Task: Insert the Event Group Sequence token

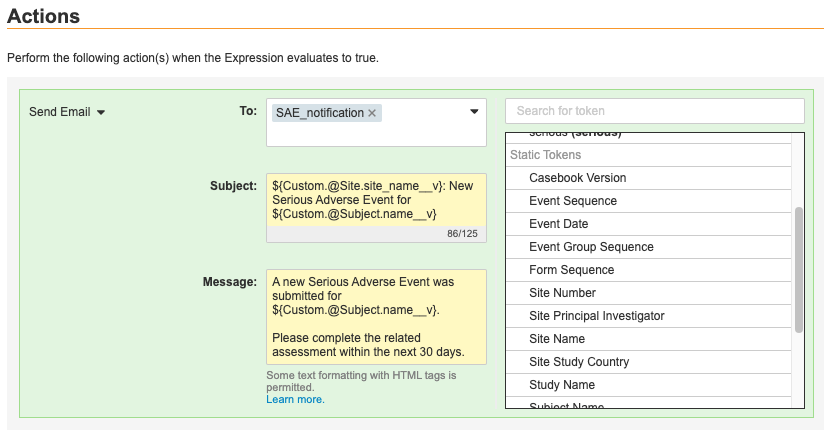Action: tap(591, 247)
